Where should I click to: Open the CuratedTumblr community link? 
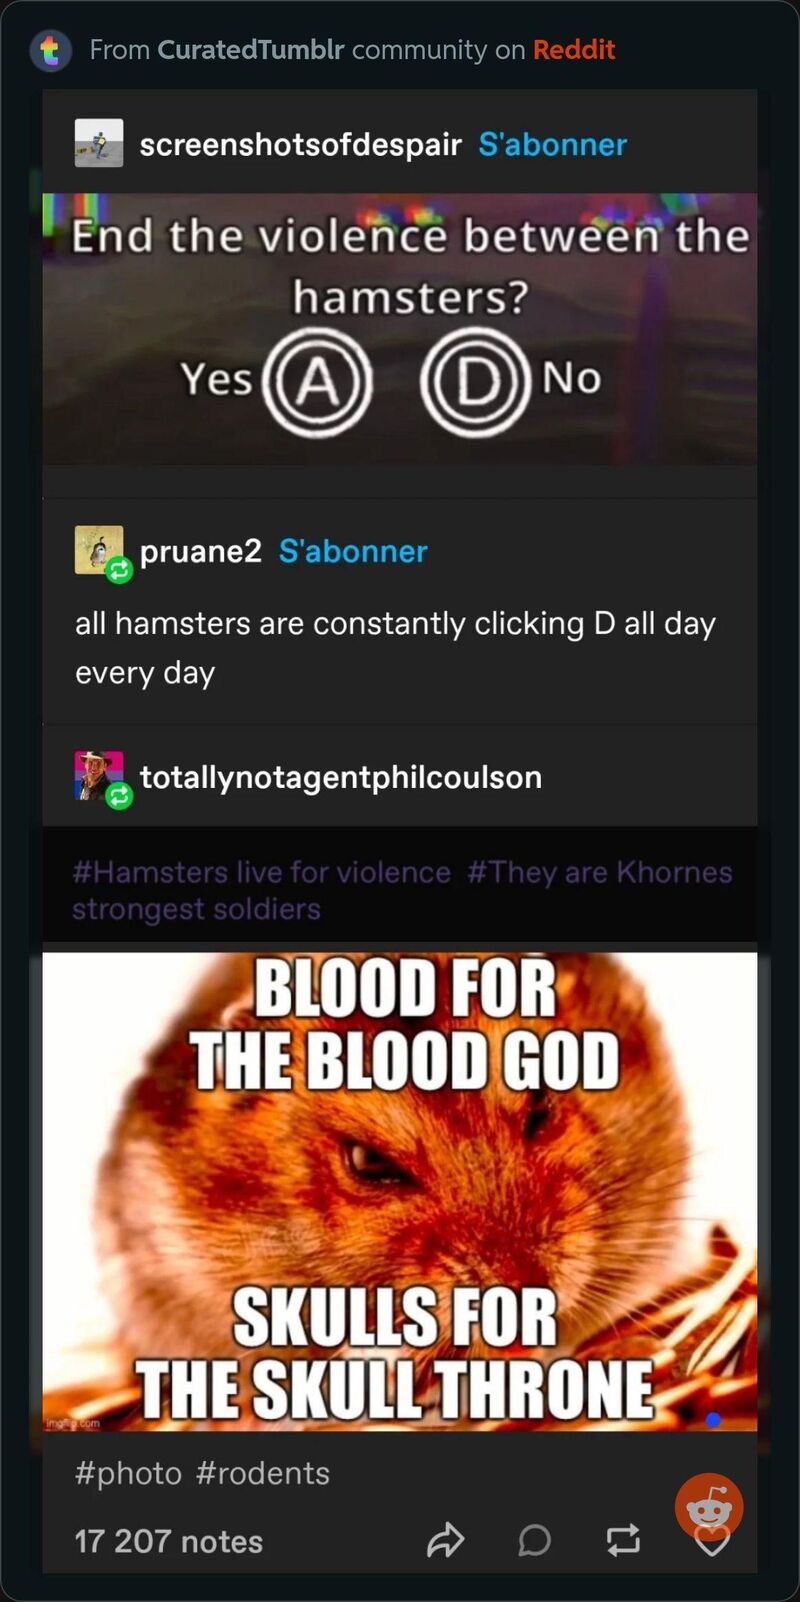tap(251, 49)
